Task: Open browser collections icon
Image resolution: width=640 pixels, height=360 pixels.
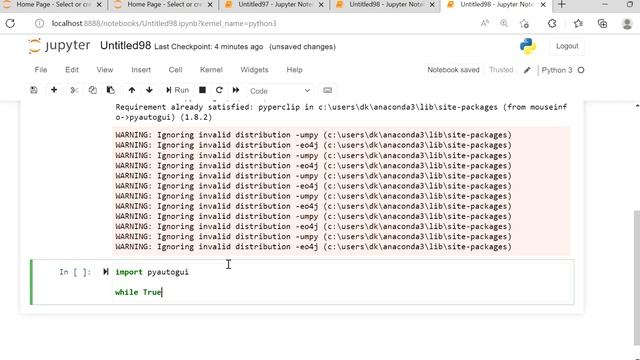Action: click(602, 24)
